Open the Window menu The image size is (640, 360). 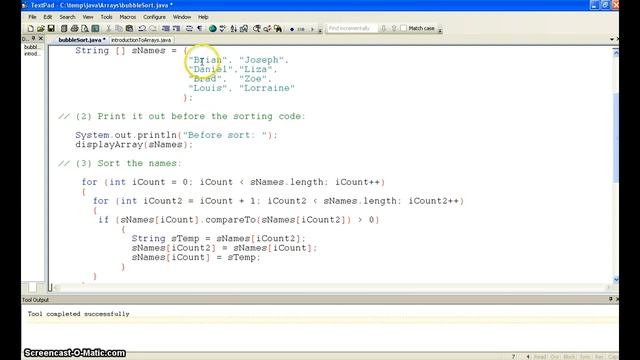[x=182, y=17]
